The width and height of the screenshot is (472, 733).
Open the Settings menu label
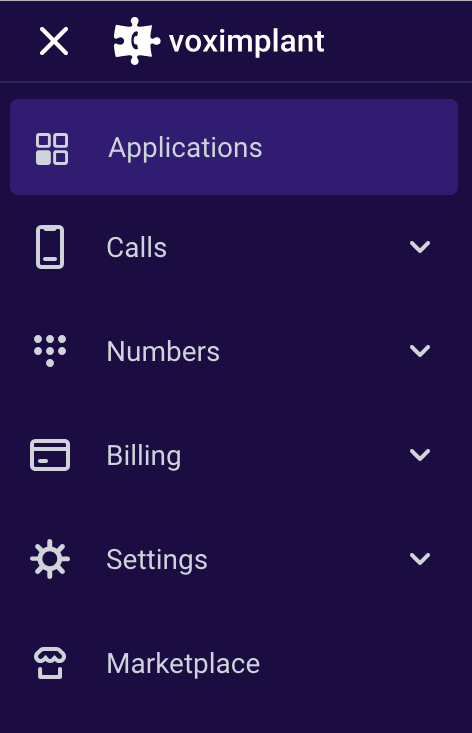(x=157, y=560)
